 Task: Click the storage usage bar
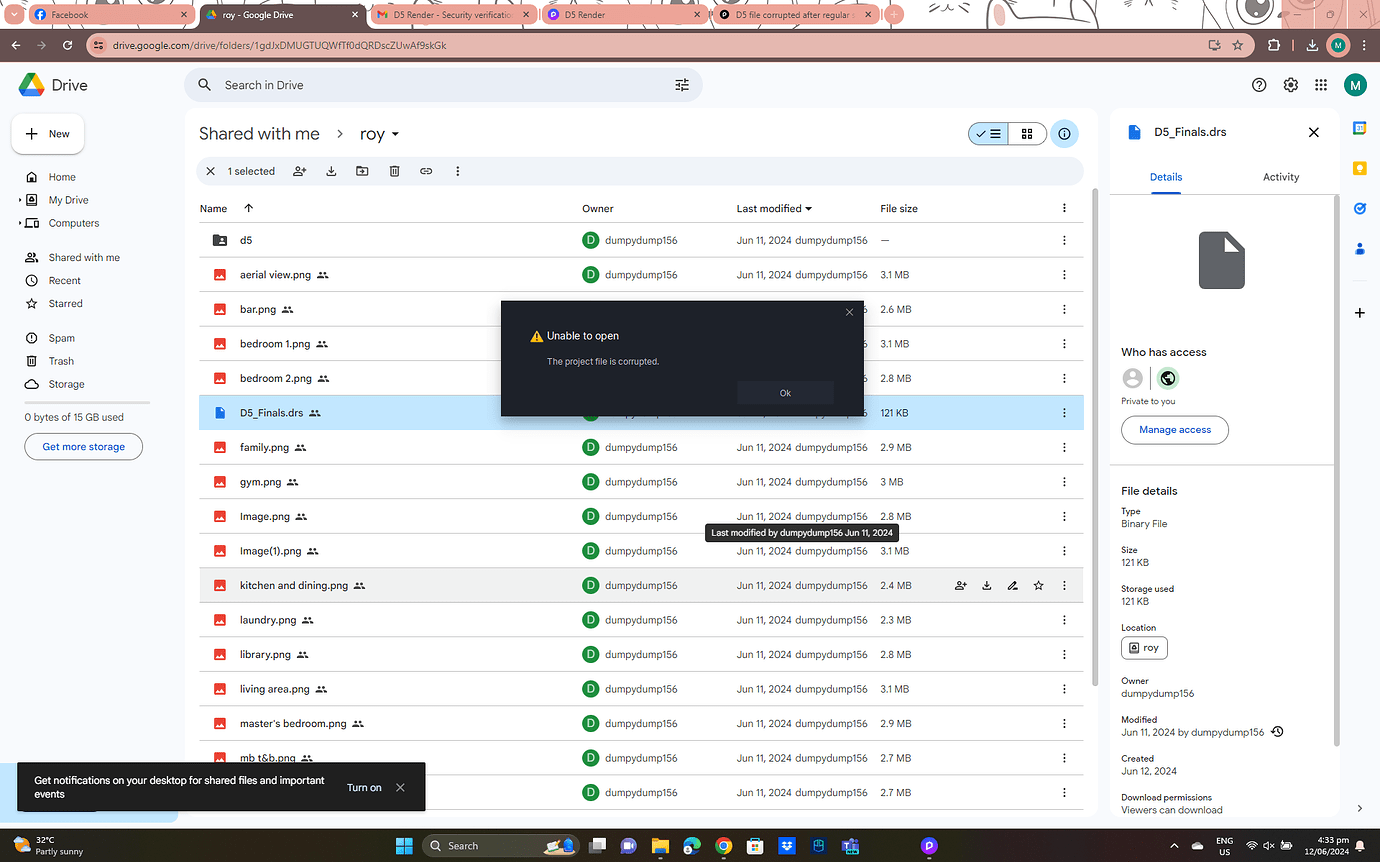tap(86, 400)
